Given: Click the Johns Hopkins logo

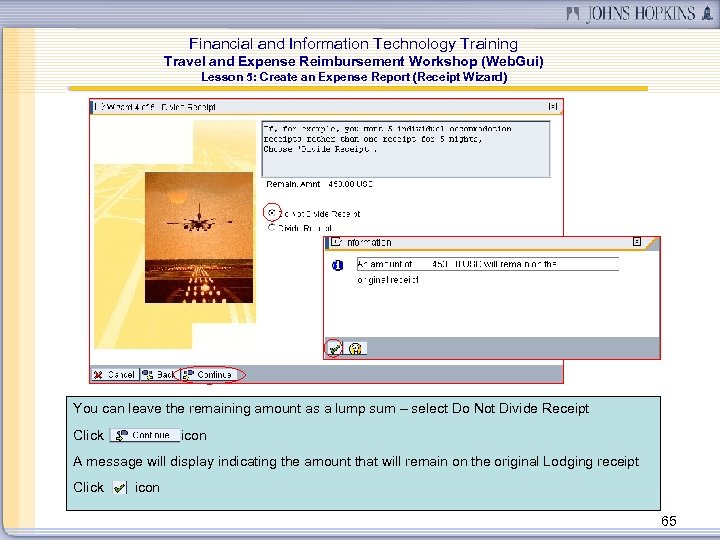Looking at the screenshot, I should [x=640, y=13].
